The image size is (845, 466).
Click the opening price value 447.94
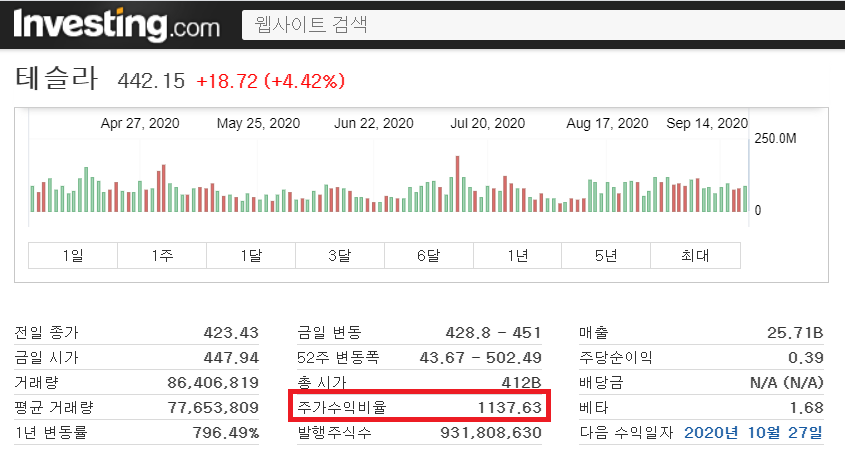231,357
